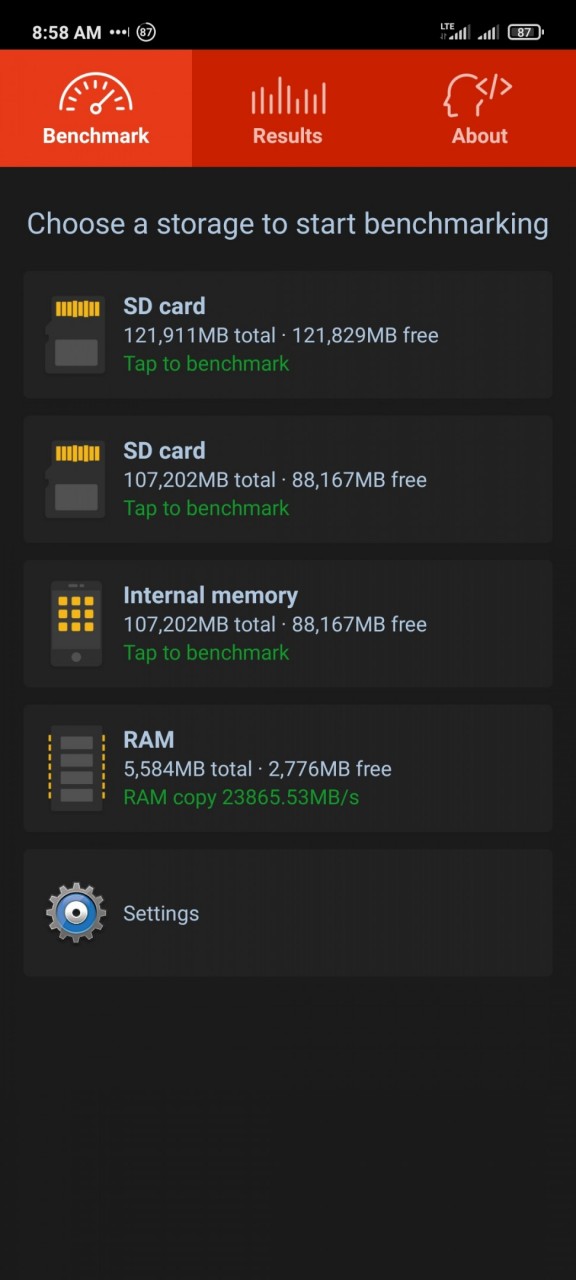
Task: Tap the About head-with-code icon
Action: tap(479, 95)
